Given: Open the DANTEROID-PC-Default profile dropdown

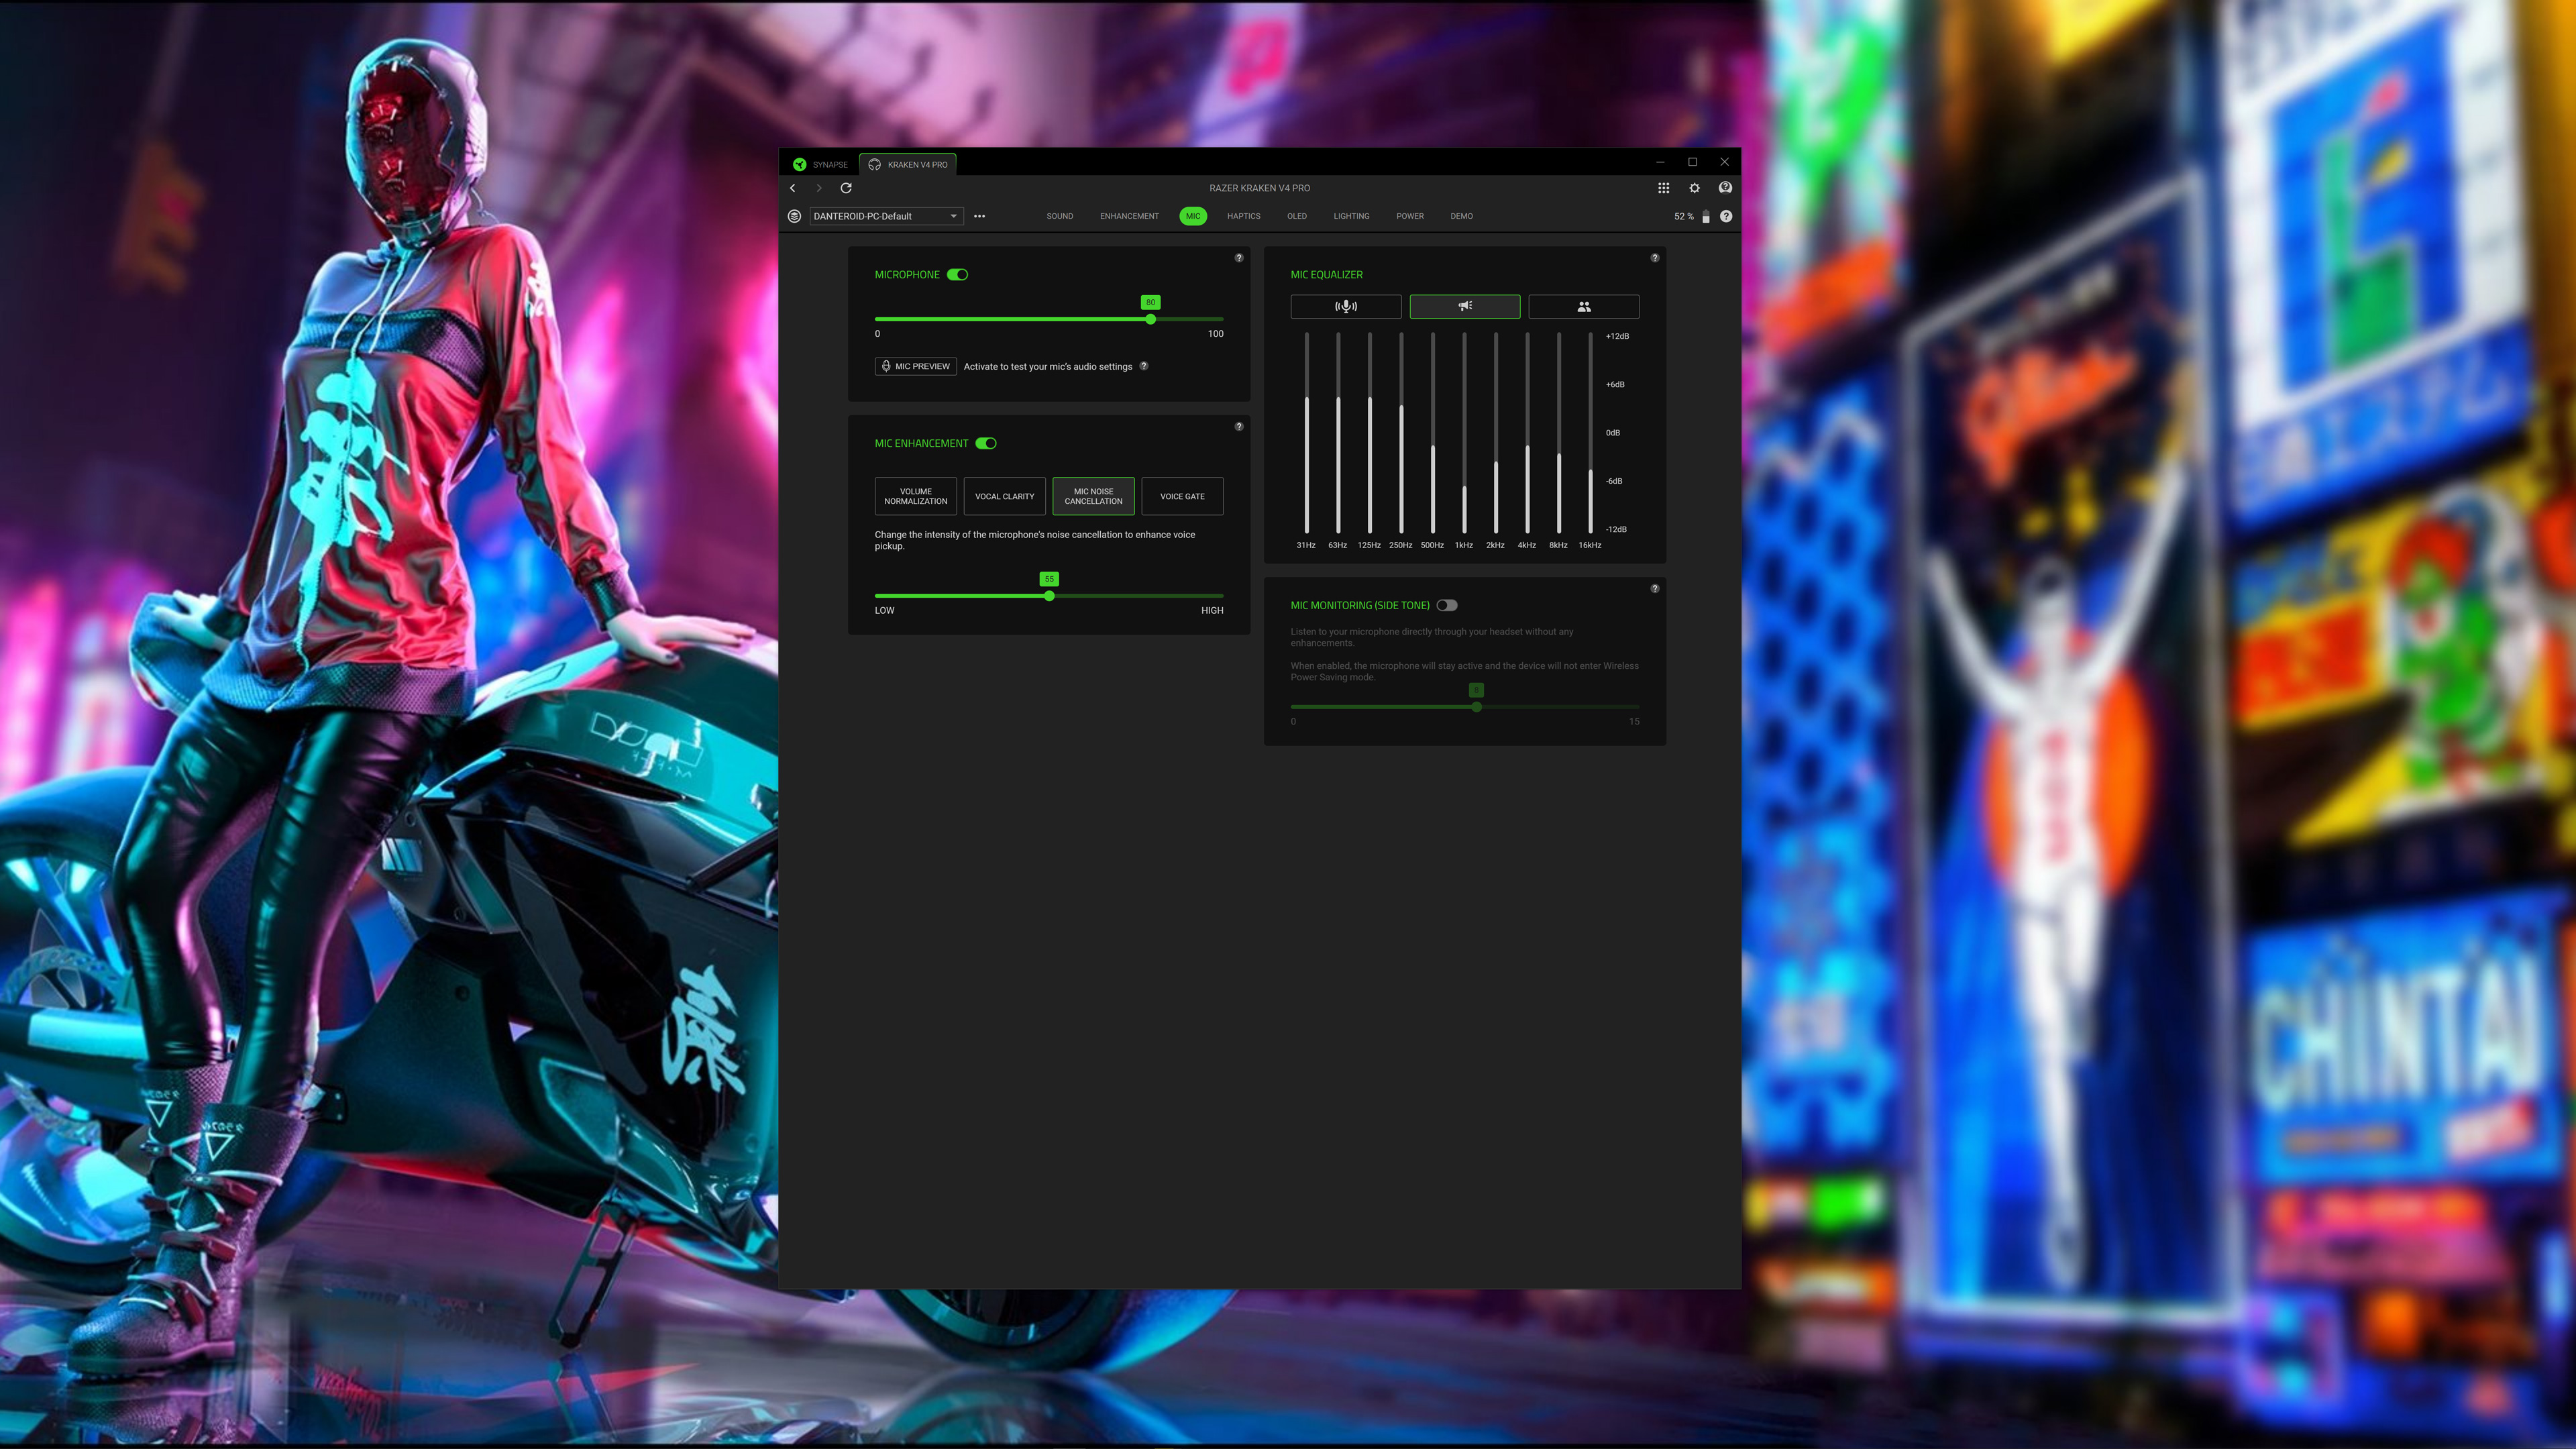Looking at the screenshot, I should (886, 216).
